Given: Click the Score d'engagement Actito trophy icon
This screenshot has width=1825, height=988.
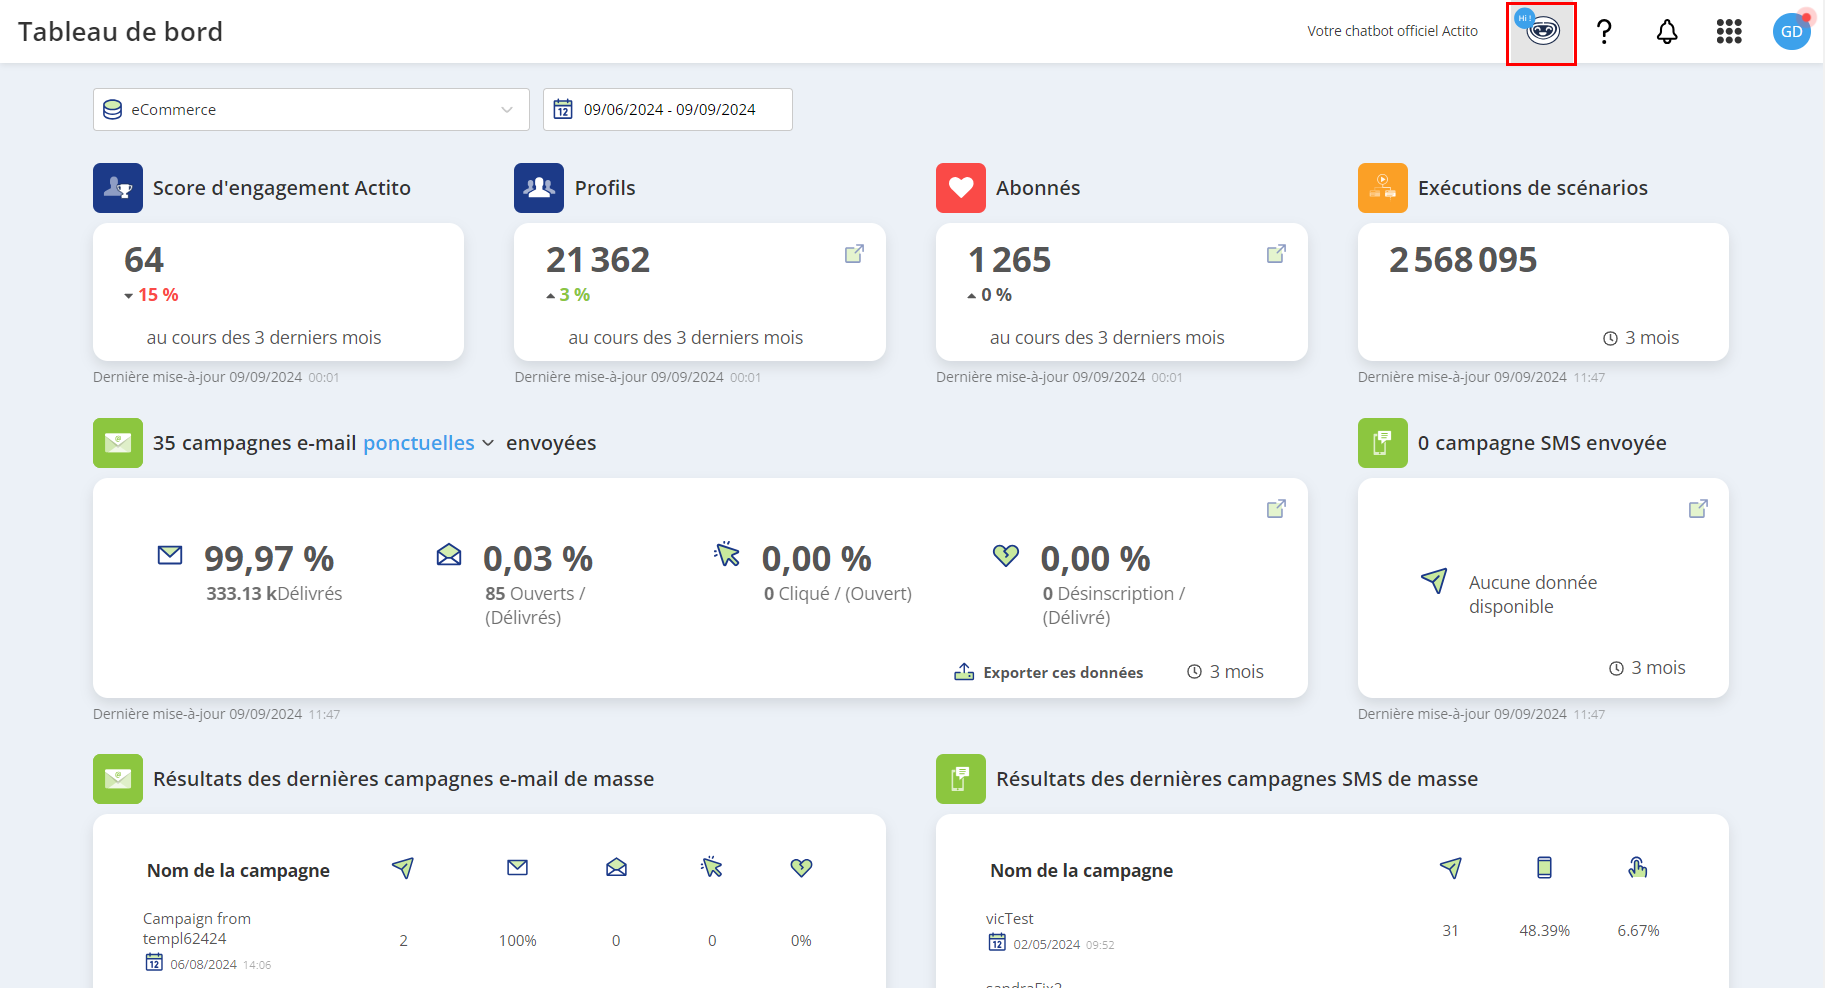Looking at the screenshot, I should pos(118,188).
